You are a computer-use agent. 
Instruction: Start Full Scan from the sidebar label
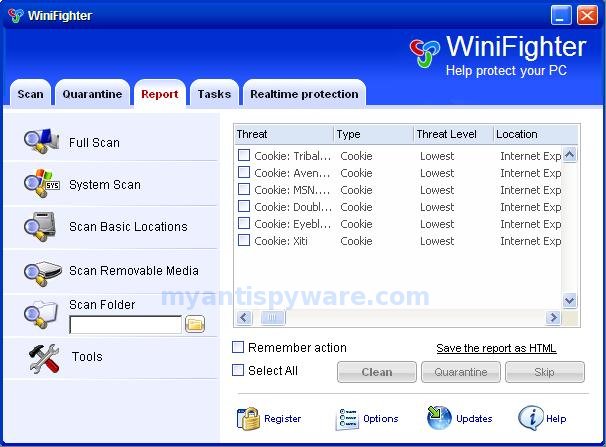pyautogui.click(x=94, y=143)
